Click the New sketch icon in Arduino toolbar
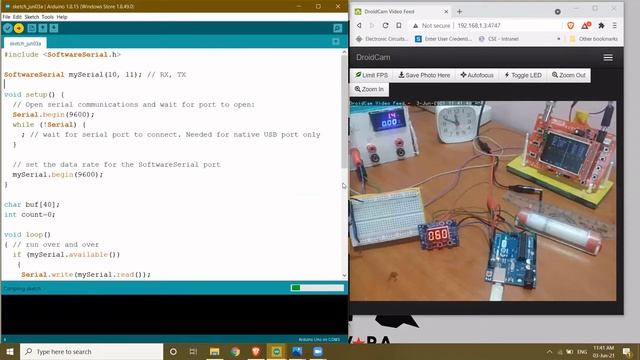 click(x=31, y=28)
